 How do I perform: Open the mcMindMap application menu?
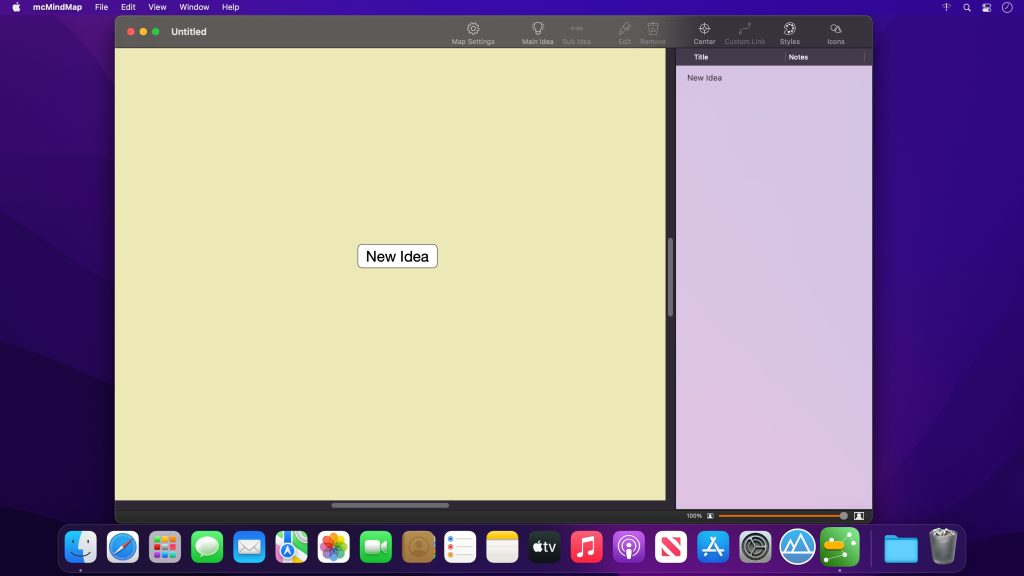(x=56, y=7)
